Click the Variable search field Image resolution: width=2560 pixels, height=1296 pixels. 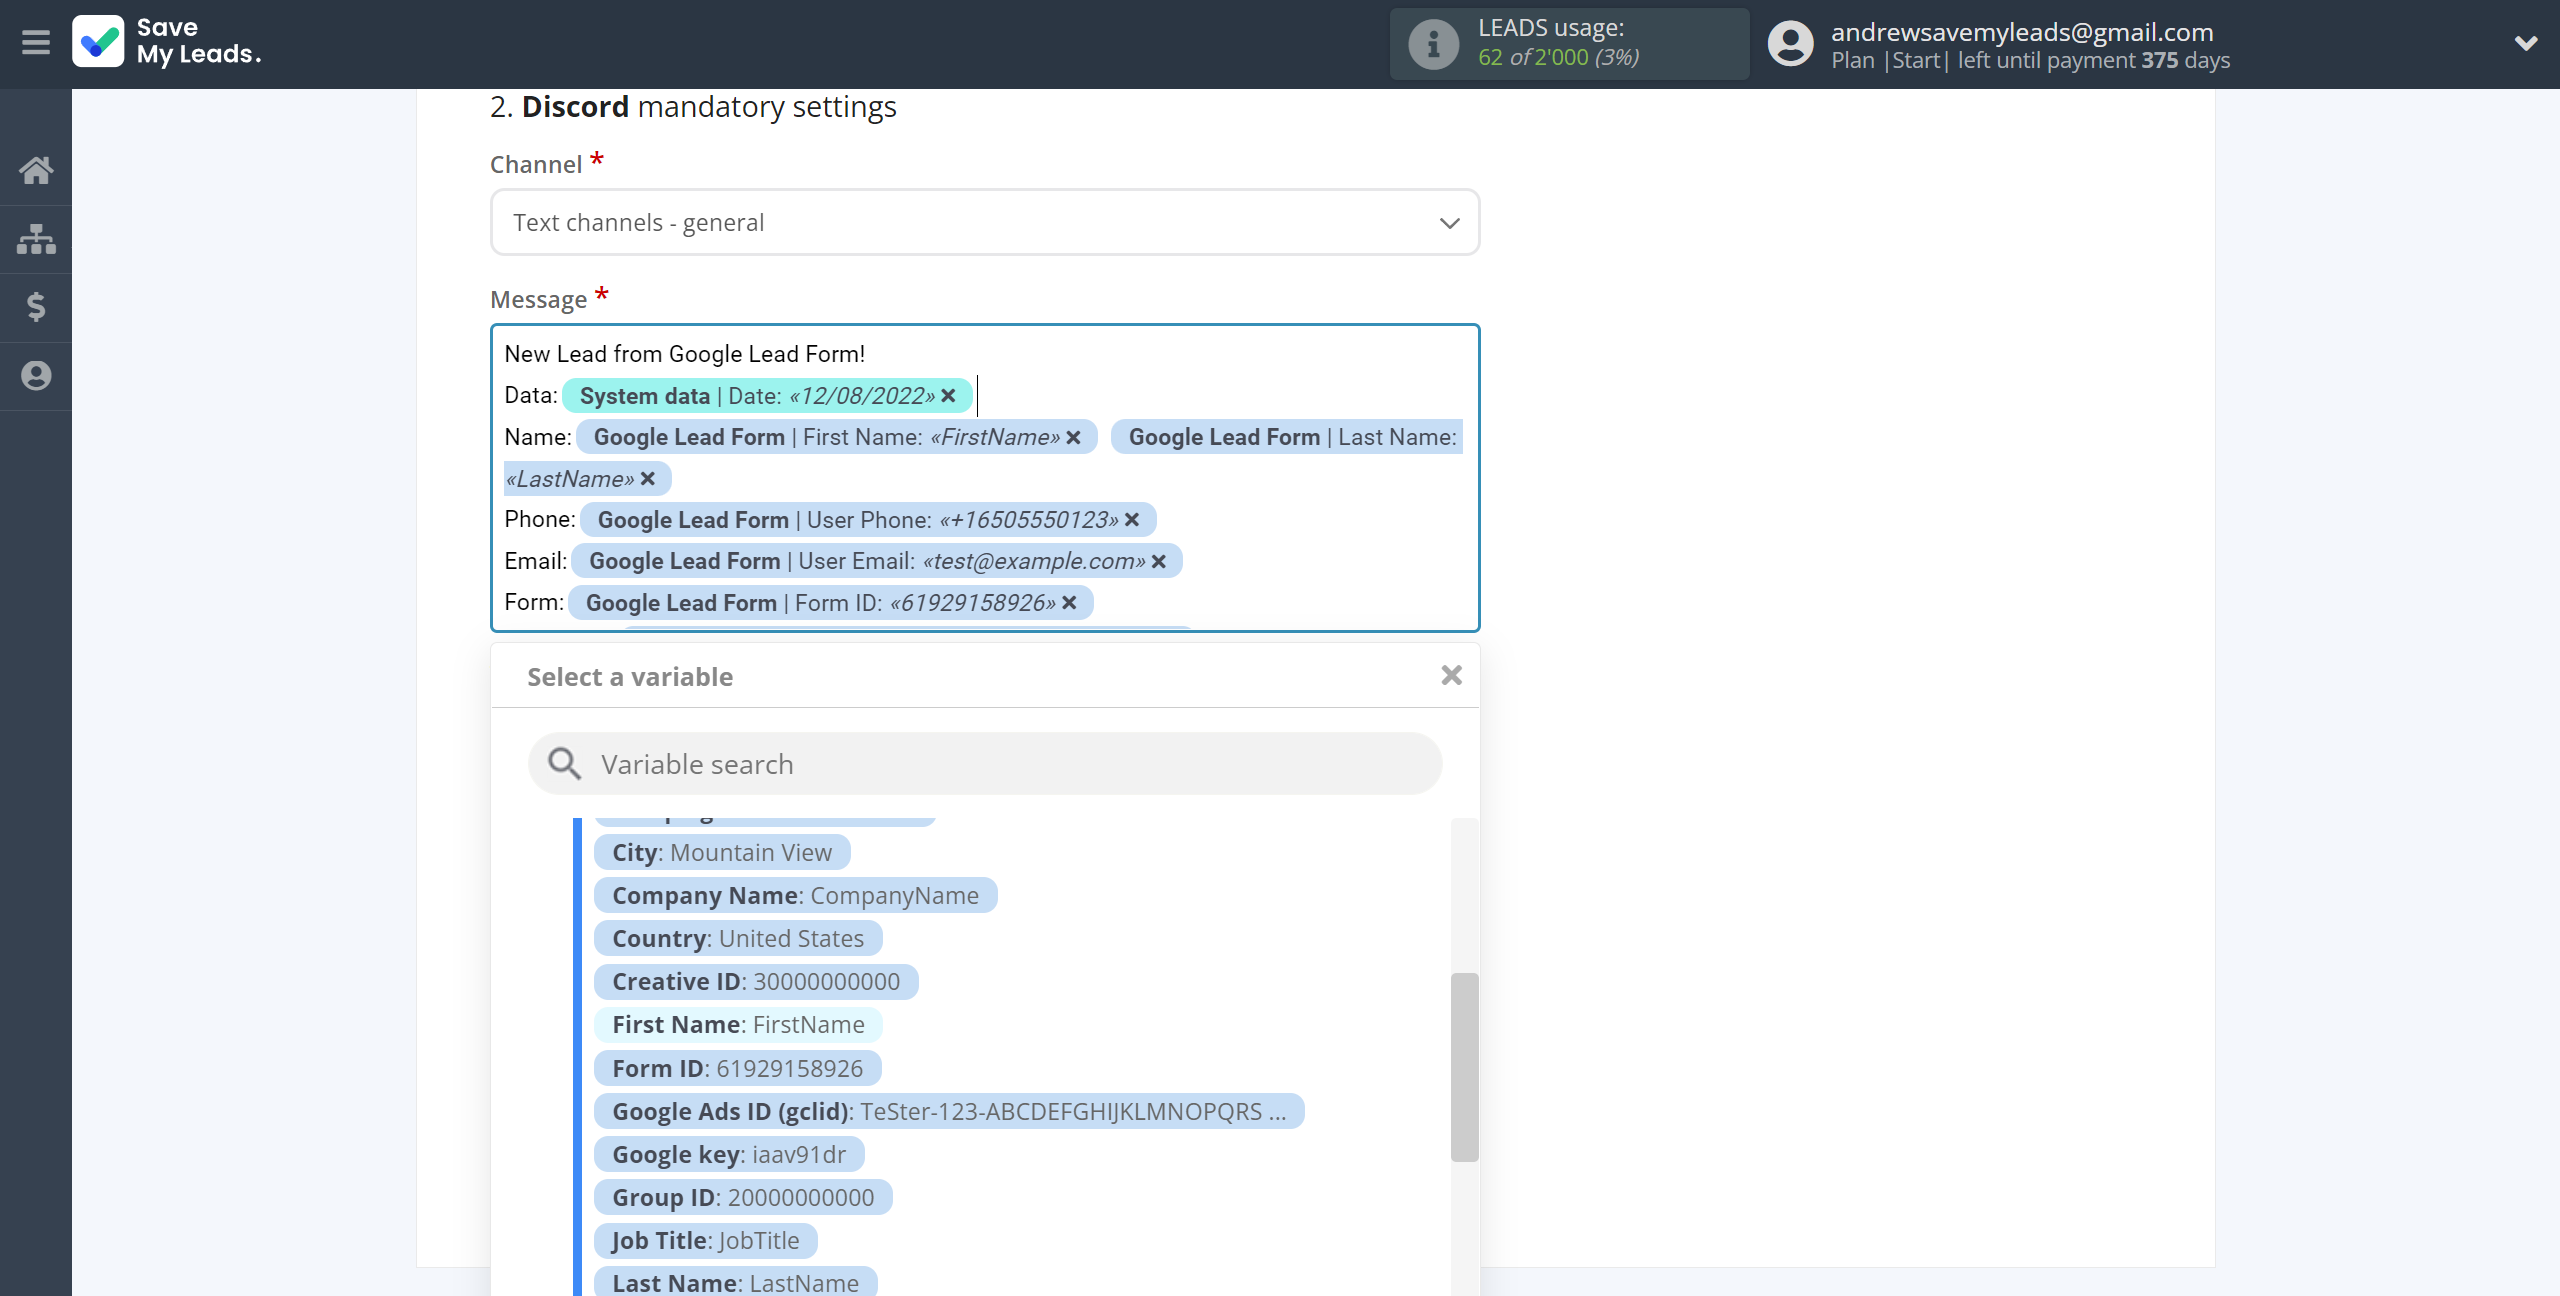click(x=985, y=764)
